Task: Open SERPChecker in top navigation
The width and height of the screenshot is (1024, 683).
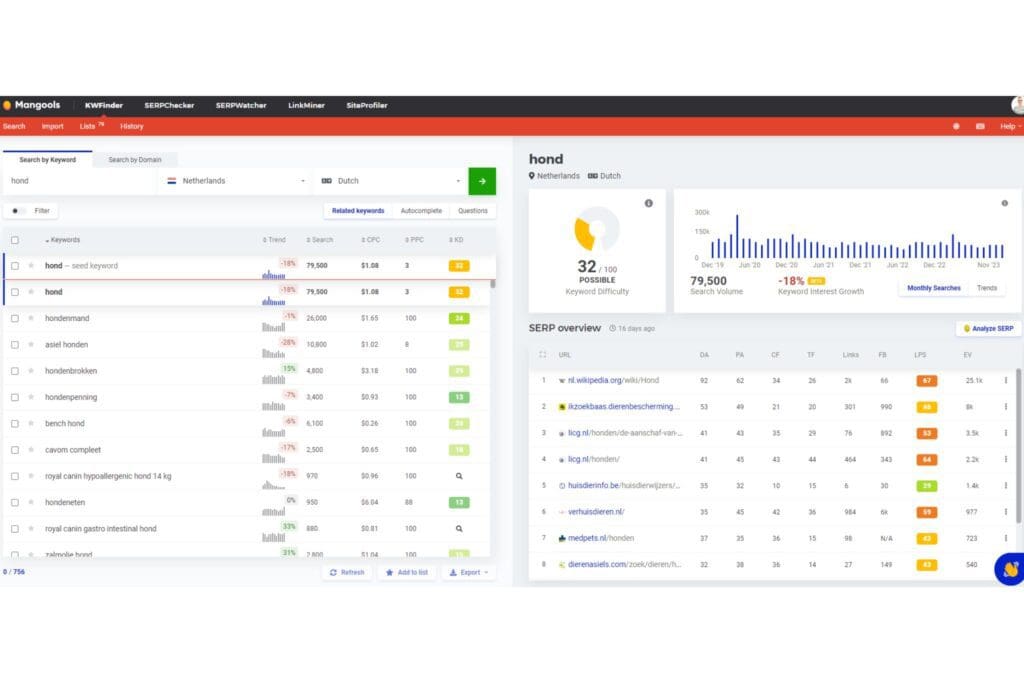Action: [169, 105]
